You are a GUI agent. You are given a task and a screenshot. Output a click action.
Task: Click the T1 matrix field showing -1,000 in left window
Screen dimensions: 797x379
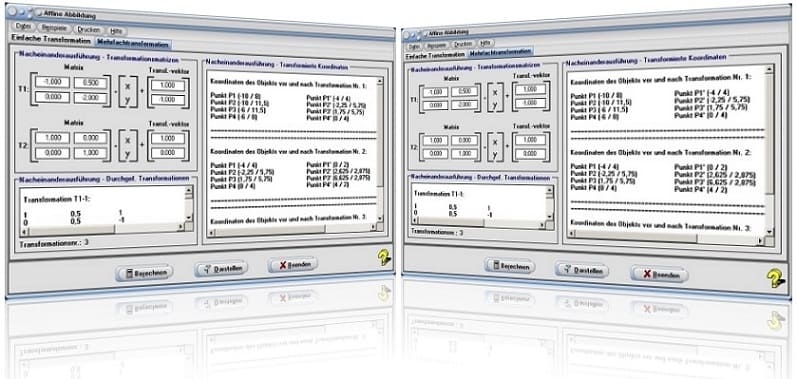point(52,82)
